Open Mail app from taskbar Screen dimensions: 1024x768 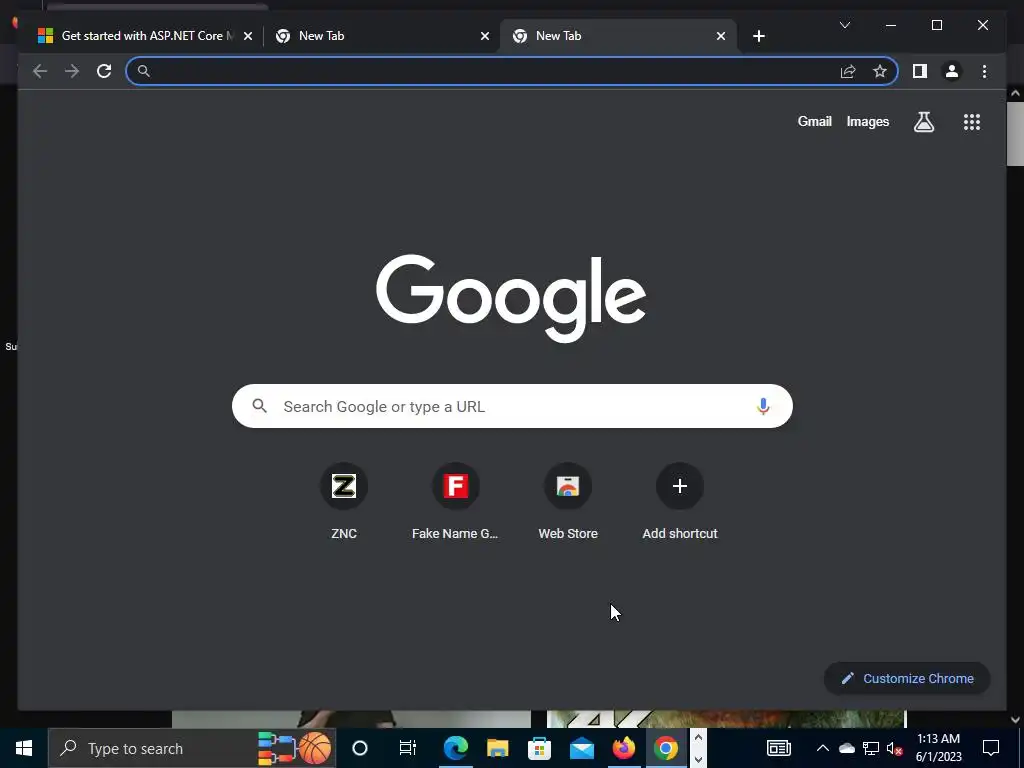point(581,748)
